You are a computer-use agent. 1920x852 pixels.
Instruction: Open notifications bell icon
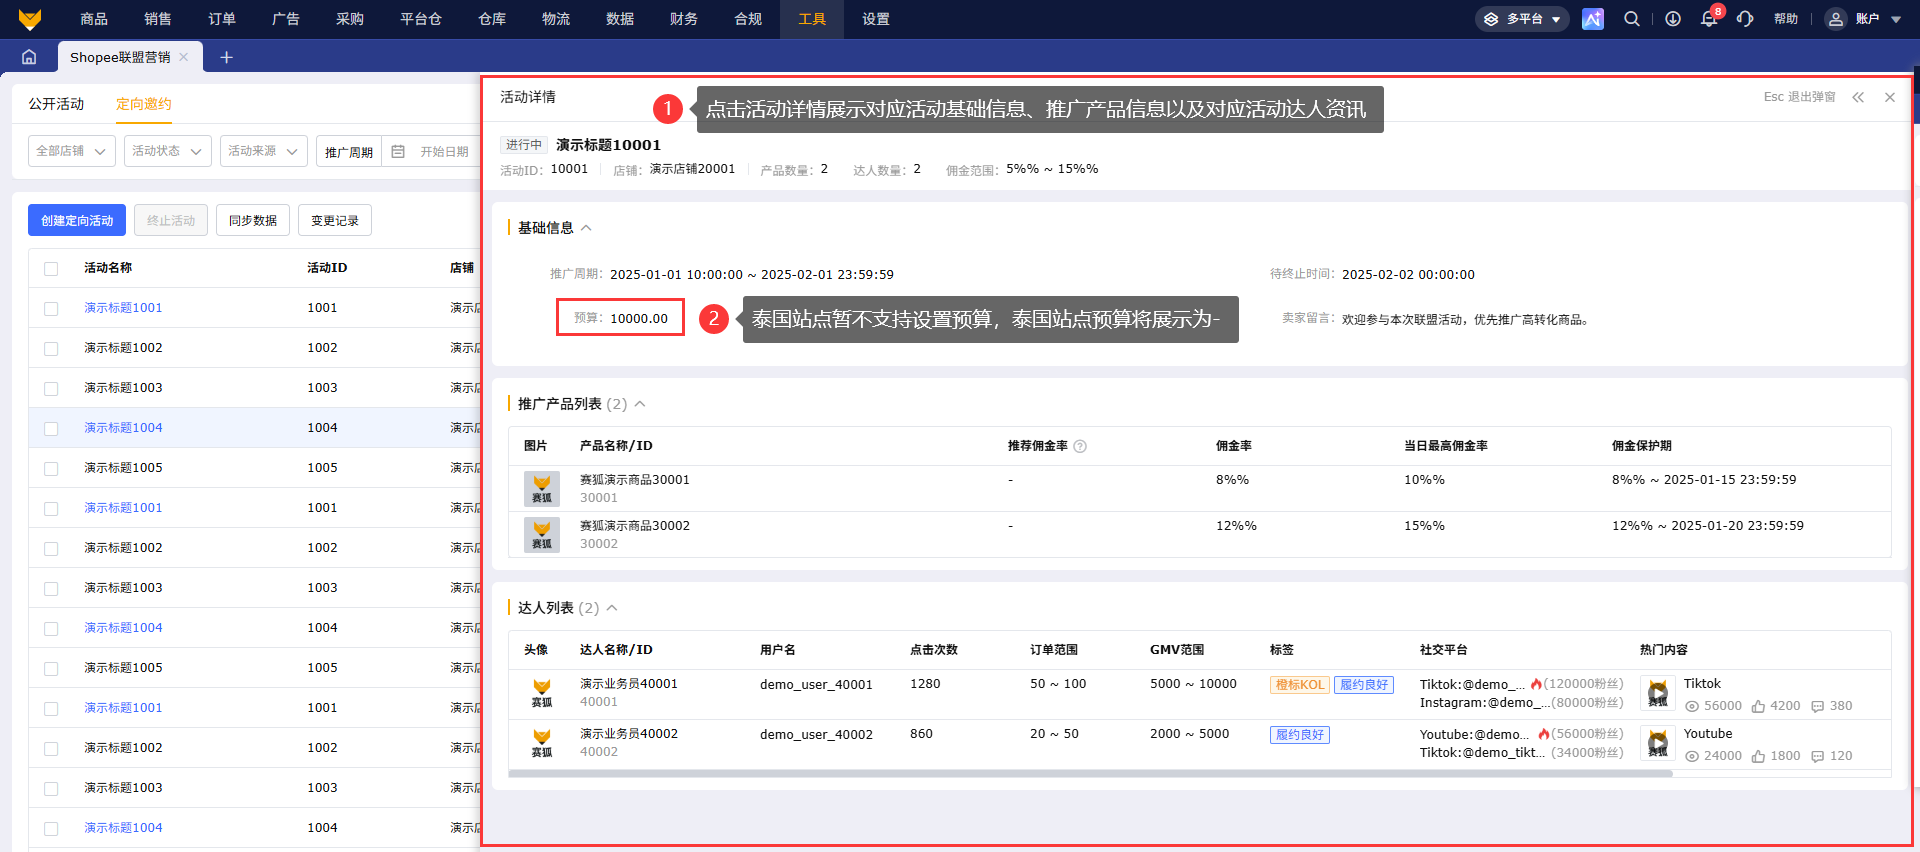tap(1709, 19)
